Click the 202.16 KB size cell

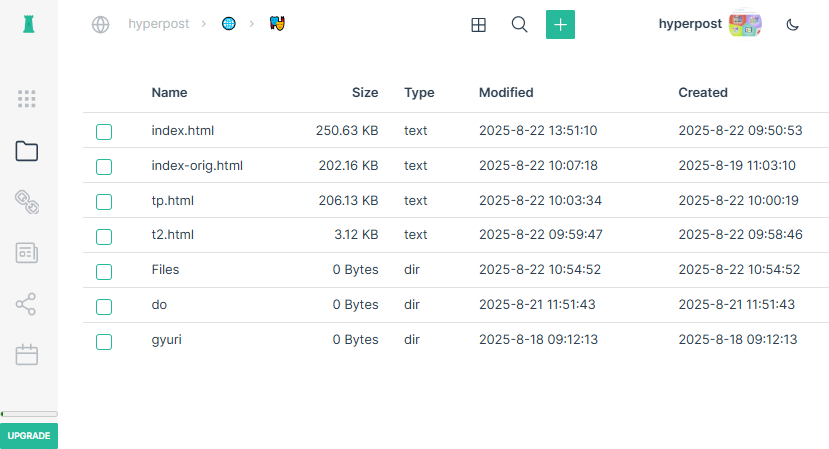(x=348, y=166)
